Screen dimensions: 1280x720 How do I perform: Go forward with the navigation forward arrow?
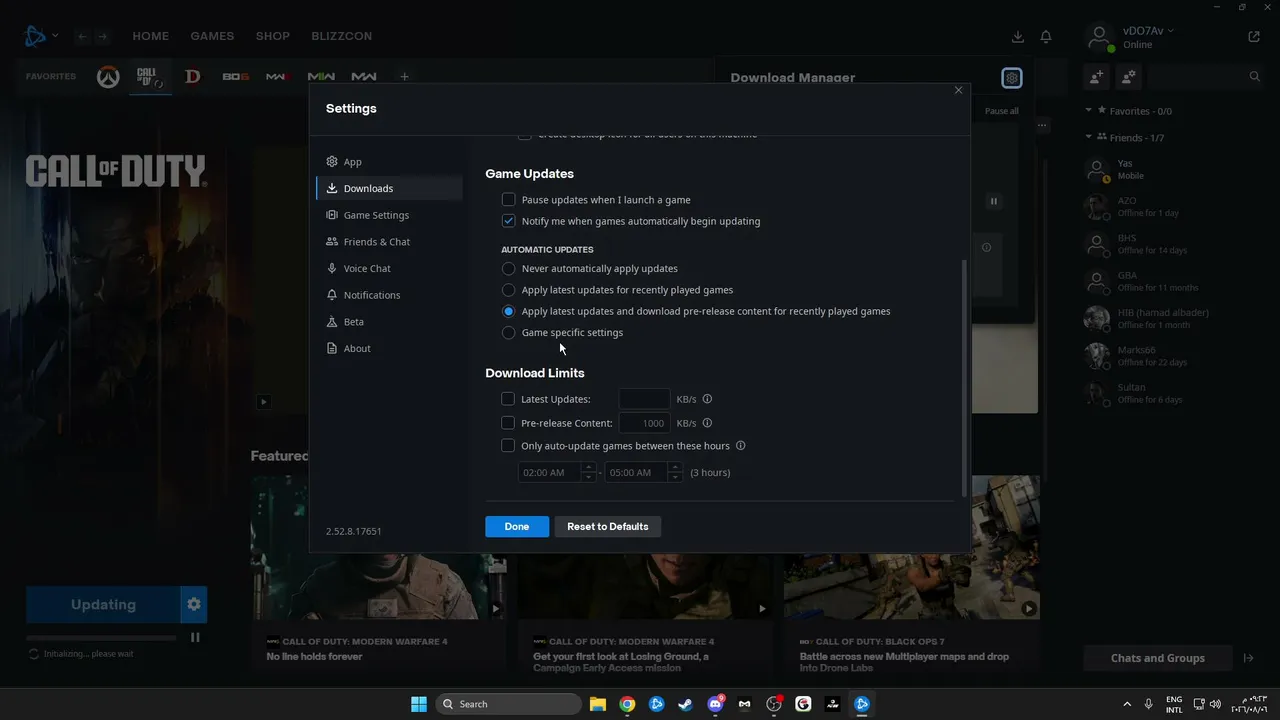105,37
